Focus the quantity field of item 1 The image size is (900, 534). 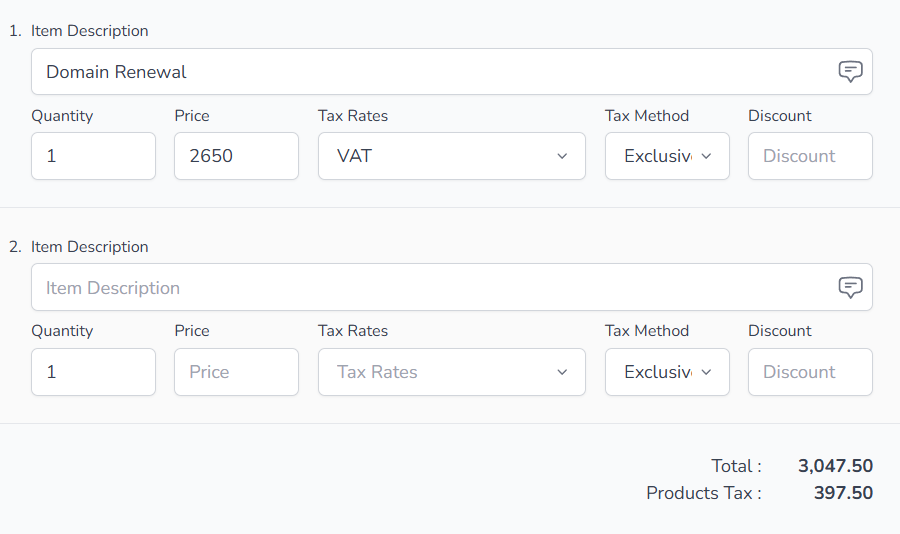pos(94,156)
